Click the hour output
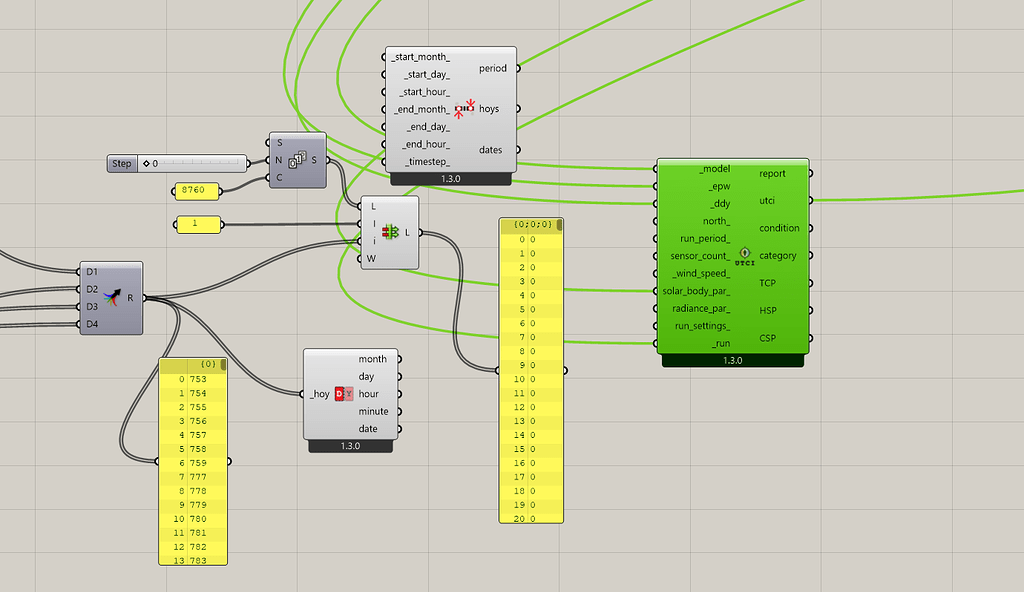 tap(368, 394)
